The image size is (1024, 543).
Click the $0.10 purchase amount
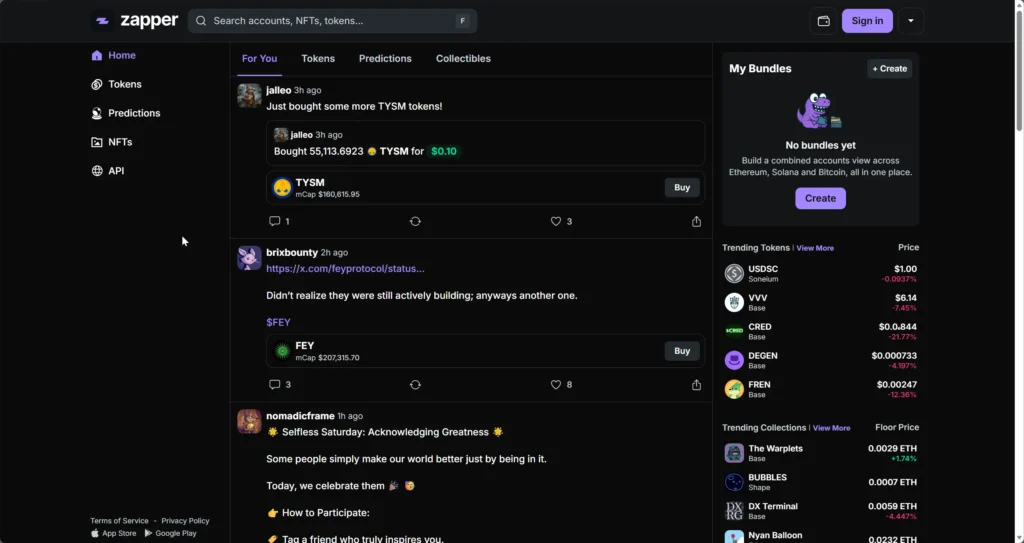coord(444,151)
